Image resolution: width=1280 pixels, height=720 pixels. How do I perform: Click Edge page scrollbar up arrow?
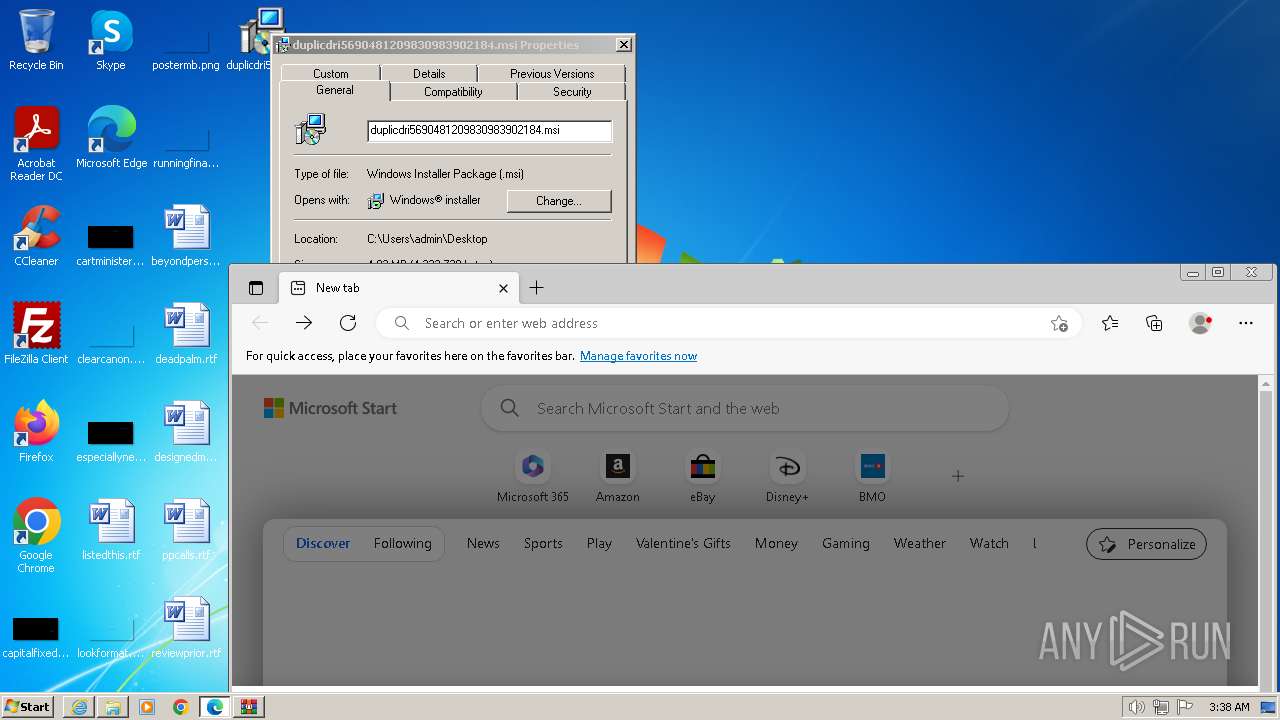(x=1266, y=384)
